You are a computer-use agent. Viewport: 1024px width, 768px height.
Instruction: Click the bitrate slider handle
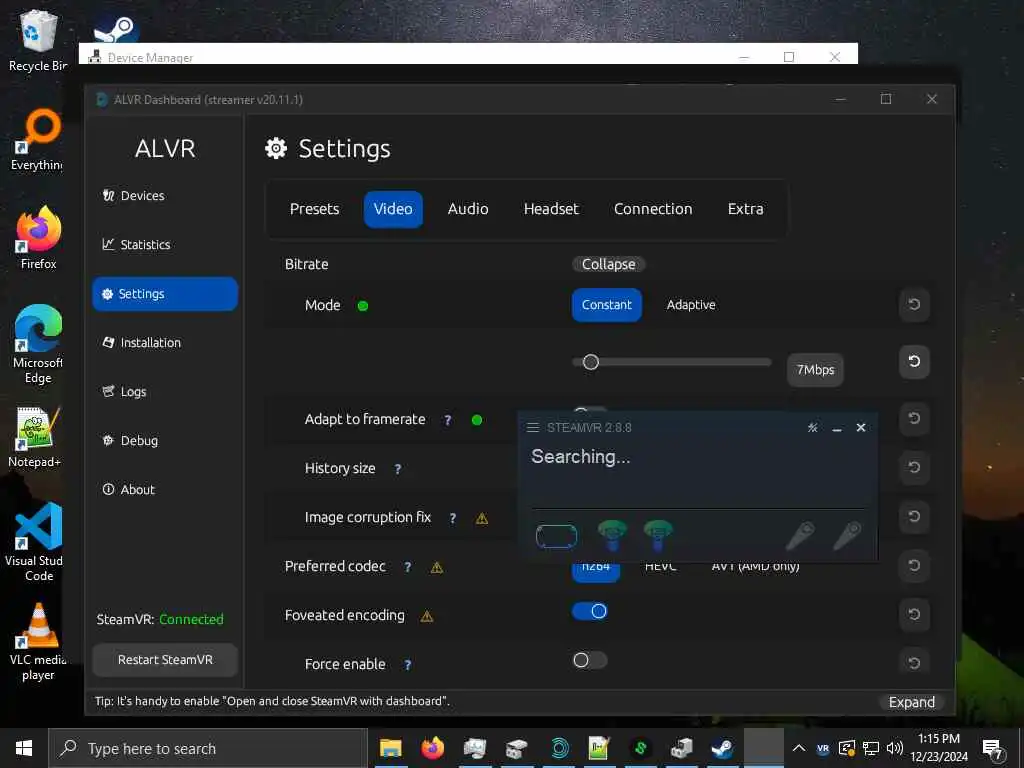click(590, 362)
